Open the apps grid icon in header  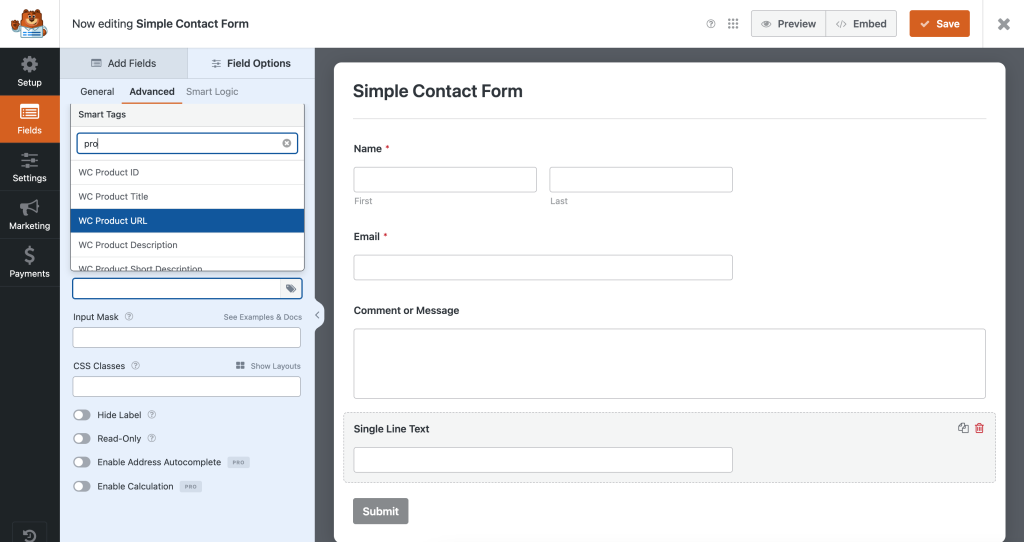733,24
